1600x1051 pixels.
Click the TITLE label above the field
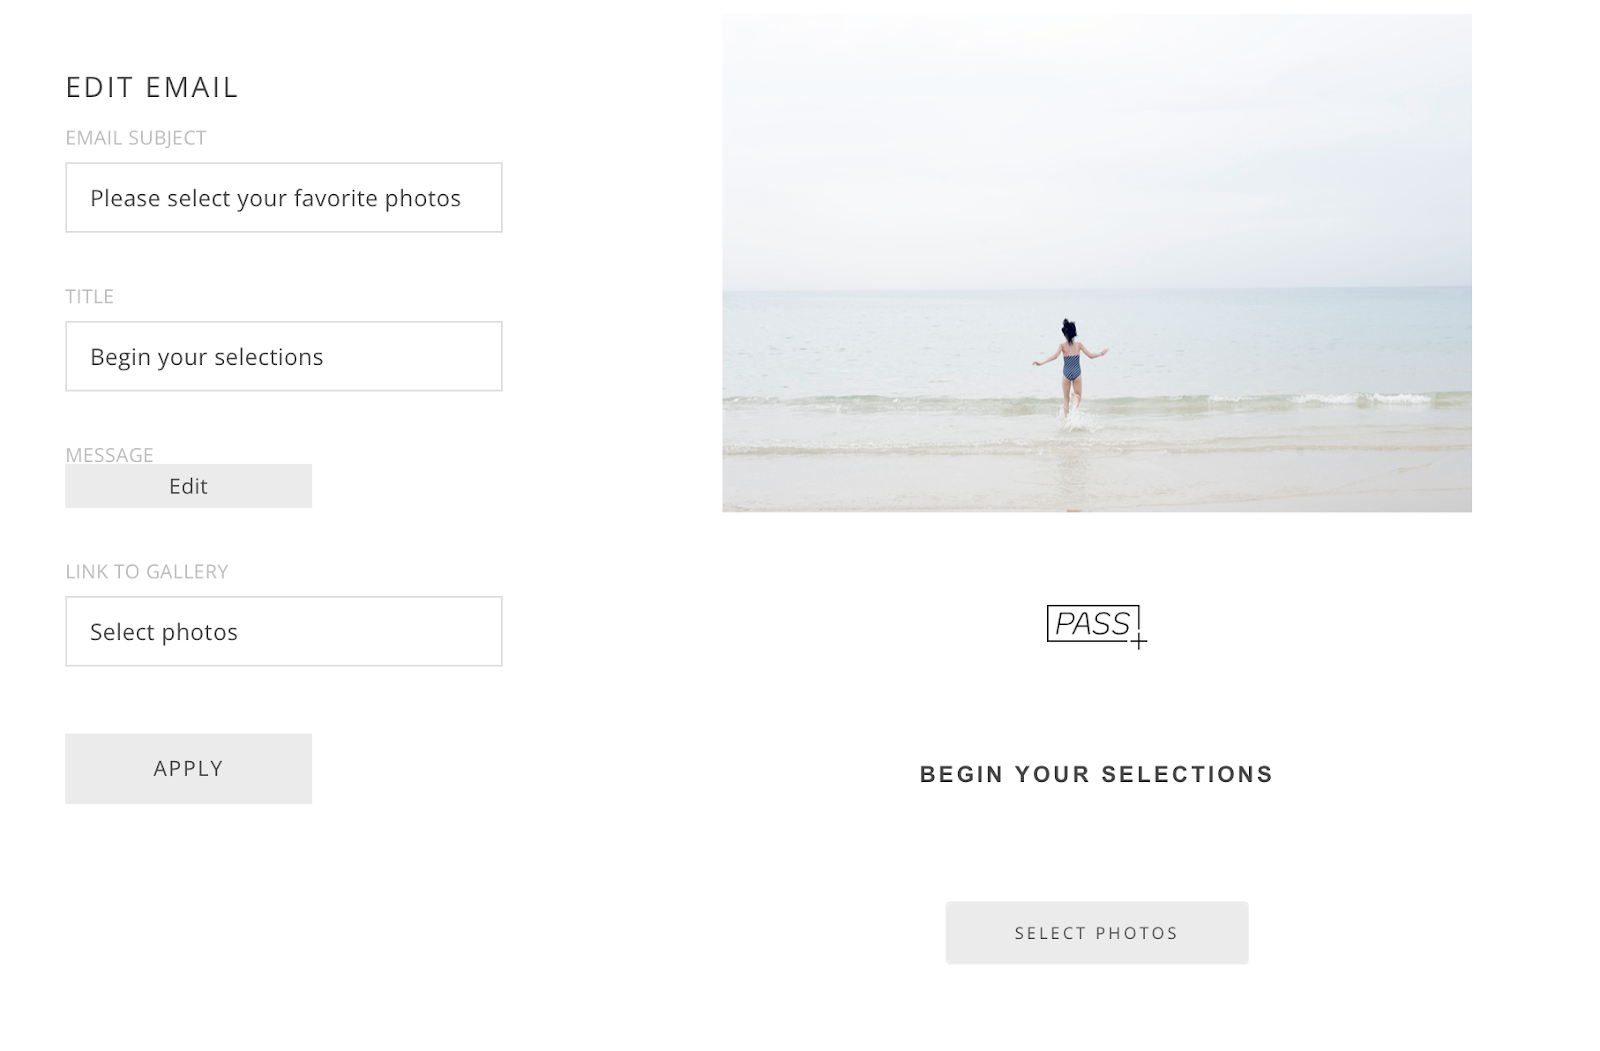pyautogui.click(x=90, y=296)
